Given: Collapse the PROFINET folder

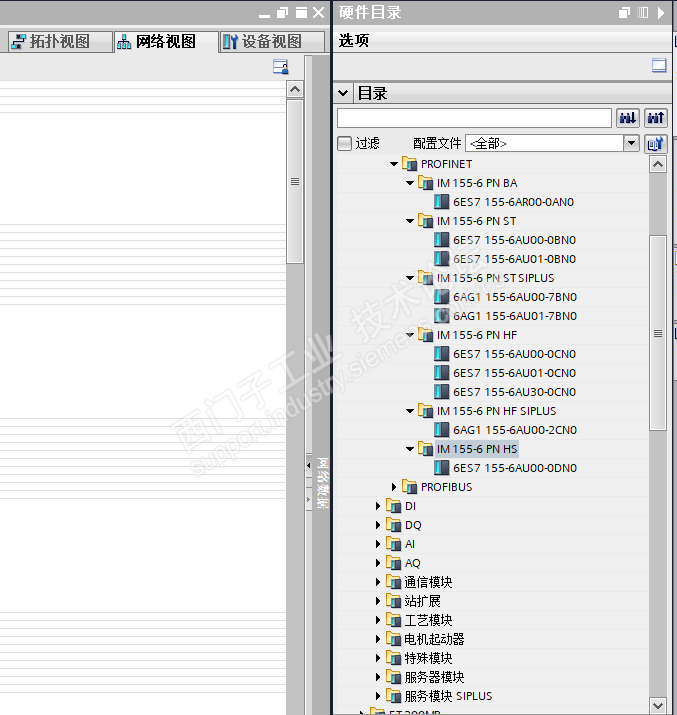Looking at the screenshot, I should tap(394, 164).
